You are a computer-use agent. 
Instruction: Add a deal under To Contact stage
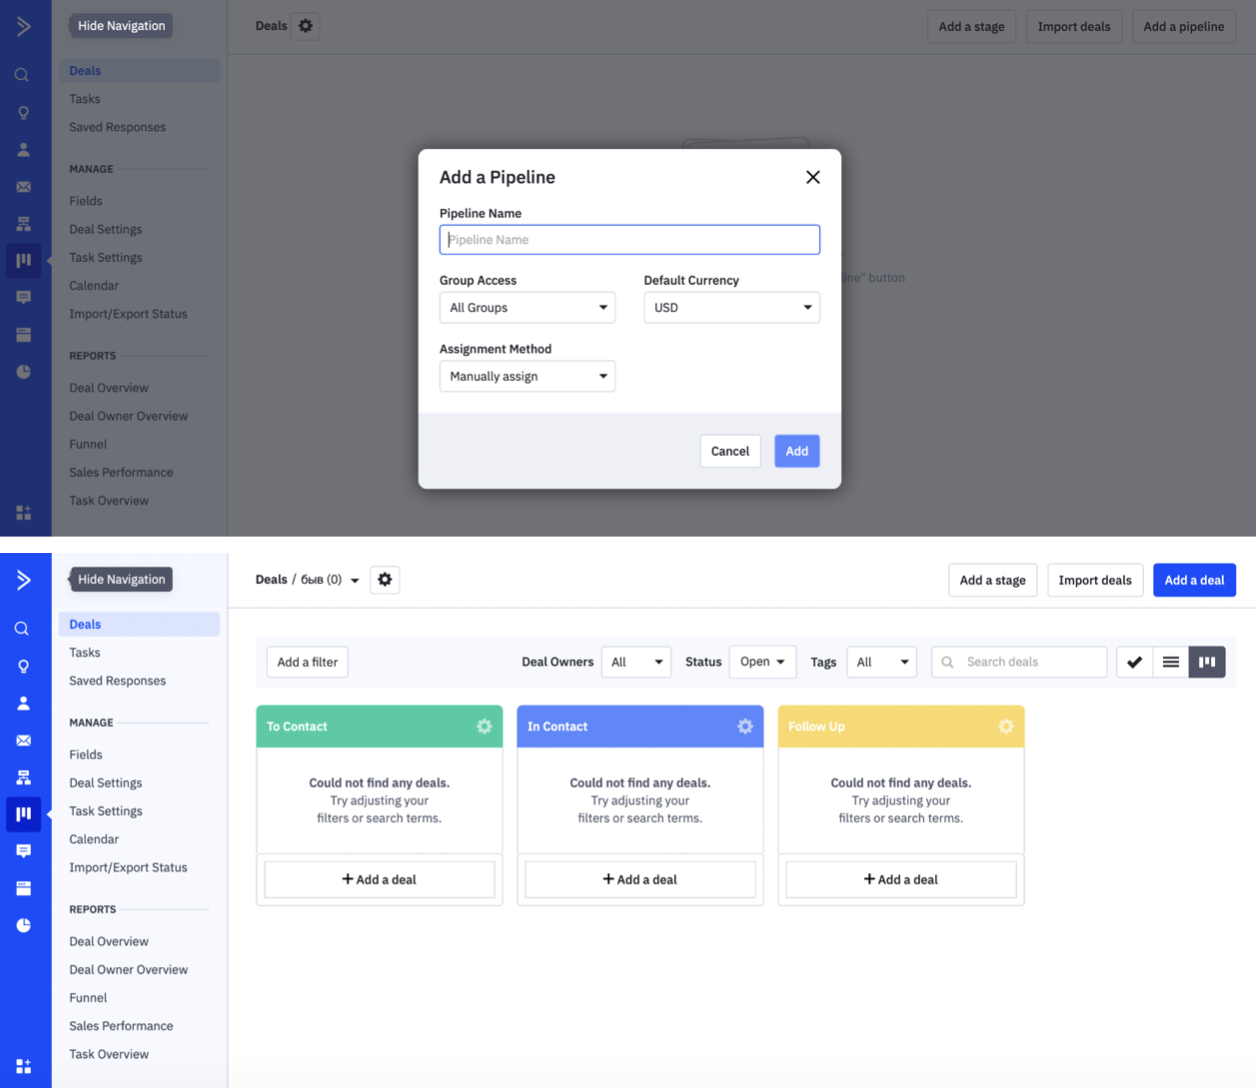pos(379,880)
